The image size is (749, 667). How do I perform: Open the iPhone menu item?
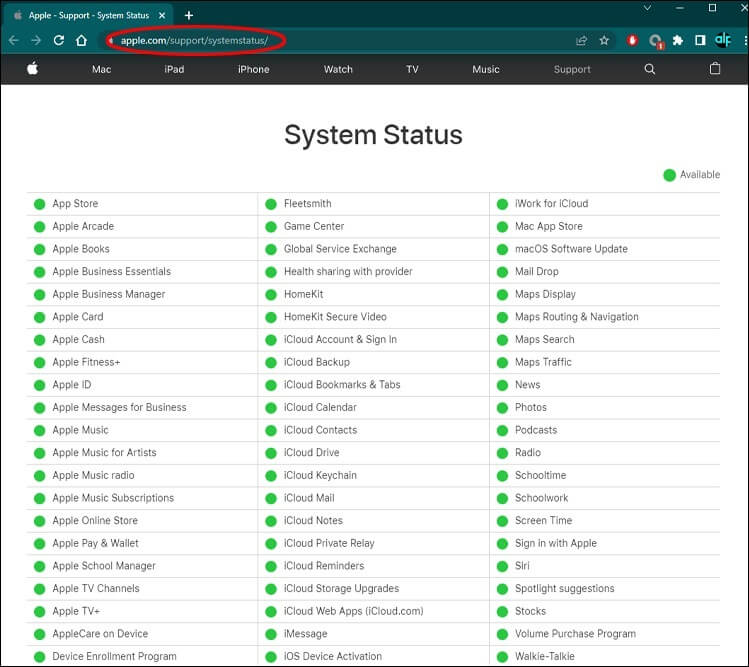tap(254, 69)
